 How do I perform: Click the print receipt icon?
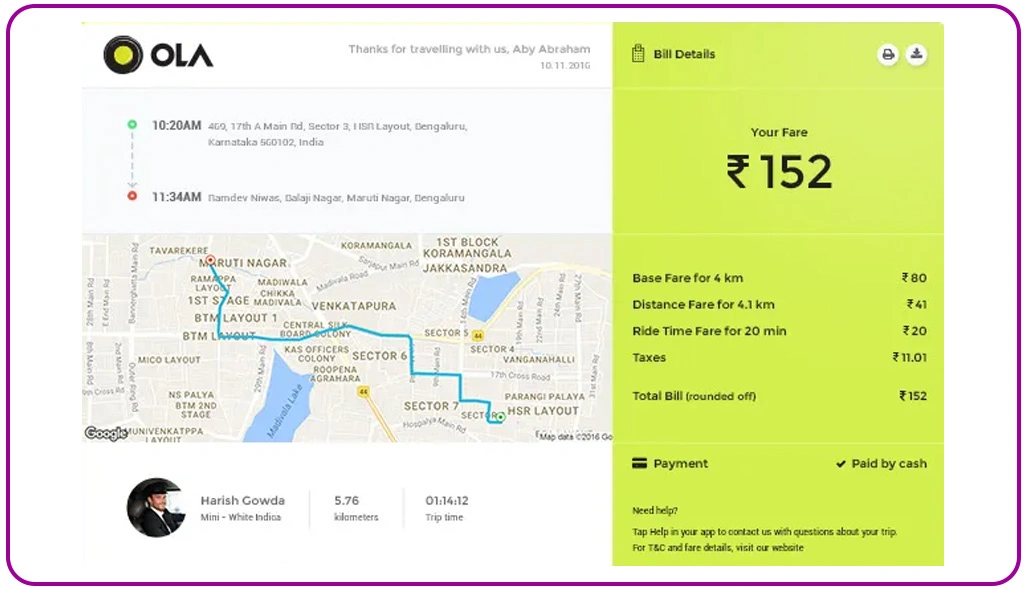pyautogui.click(x=888, y=54)
